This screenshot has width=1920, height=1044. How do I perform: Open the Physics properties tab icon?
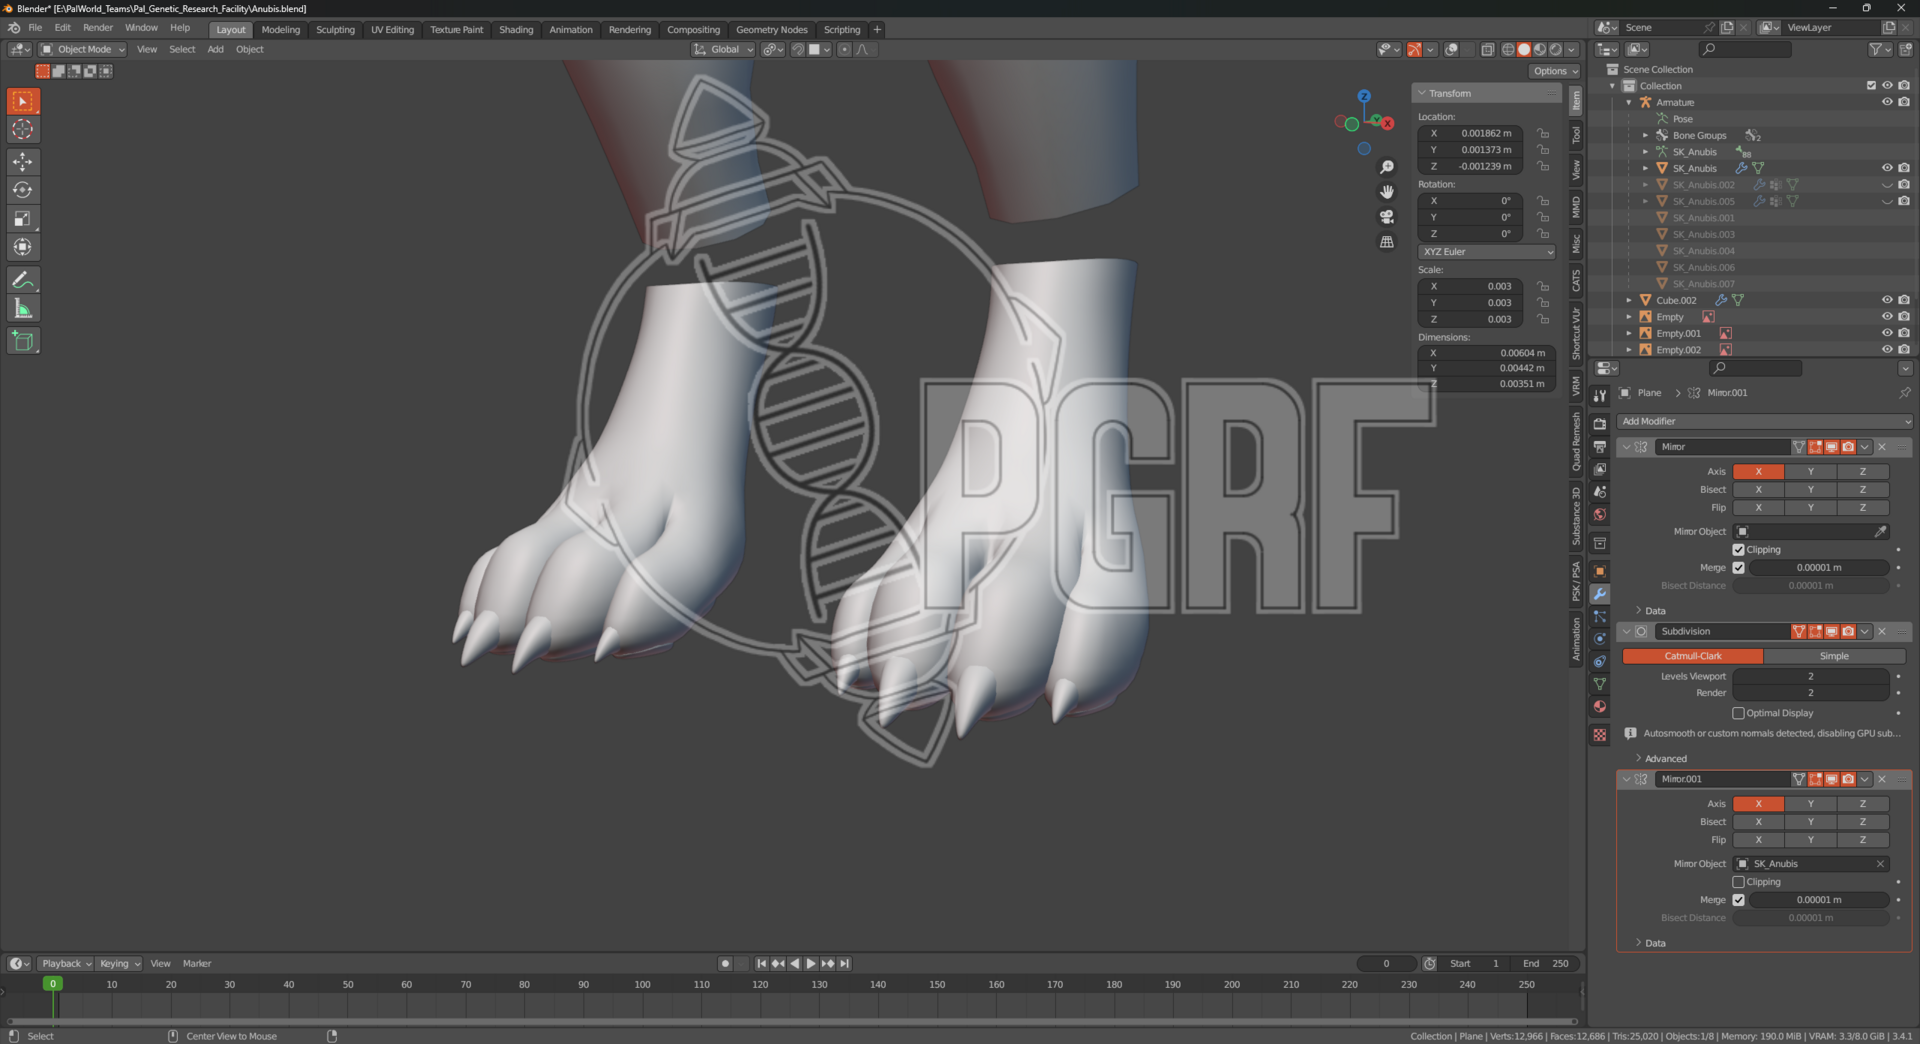[x=1600, y=639]
